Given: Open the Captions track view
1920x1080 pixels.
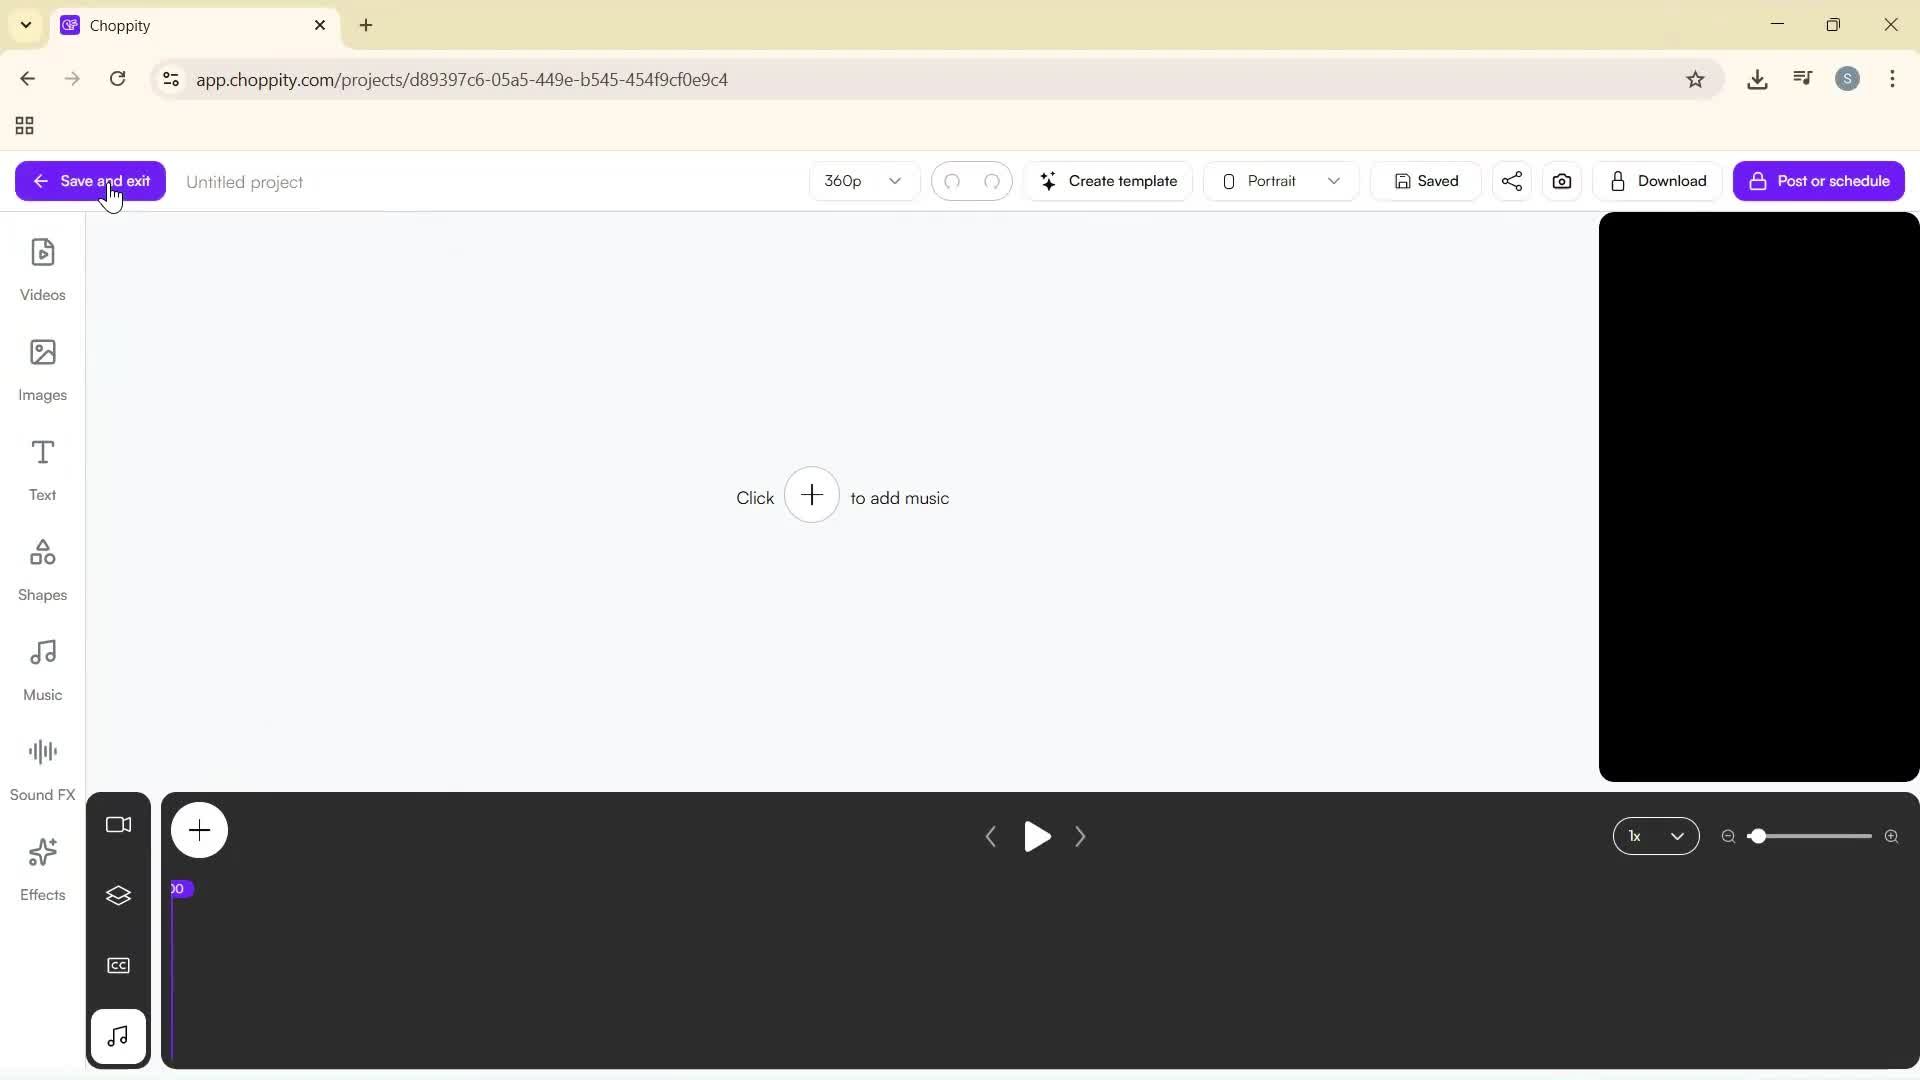Looking at the screenshot, I should (x=118, y=965).
